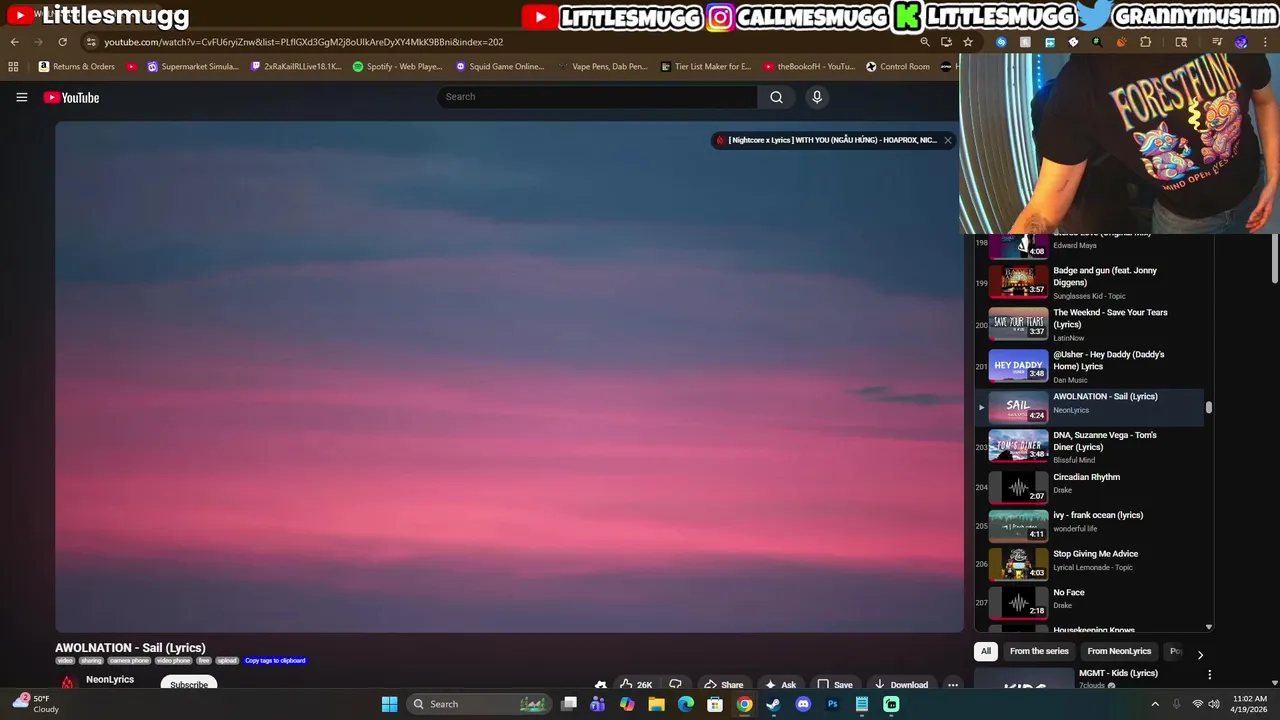Open Photoshop from the taskbar
This screenshot has width=1280, height=720.
(x=832, y=704)
